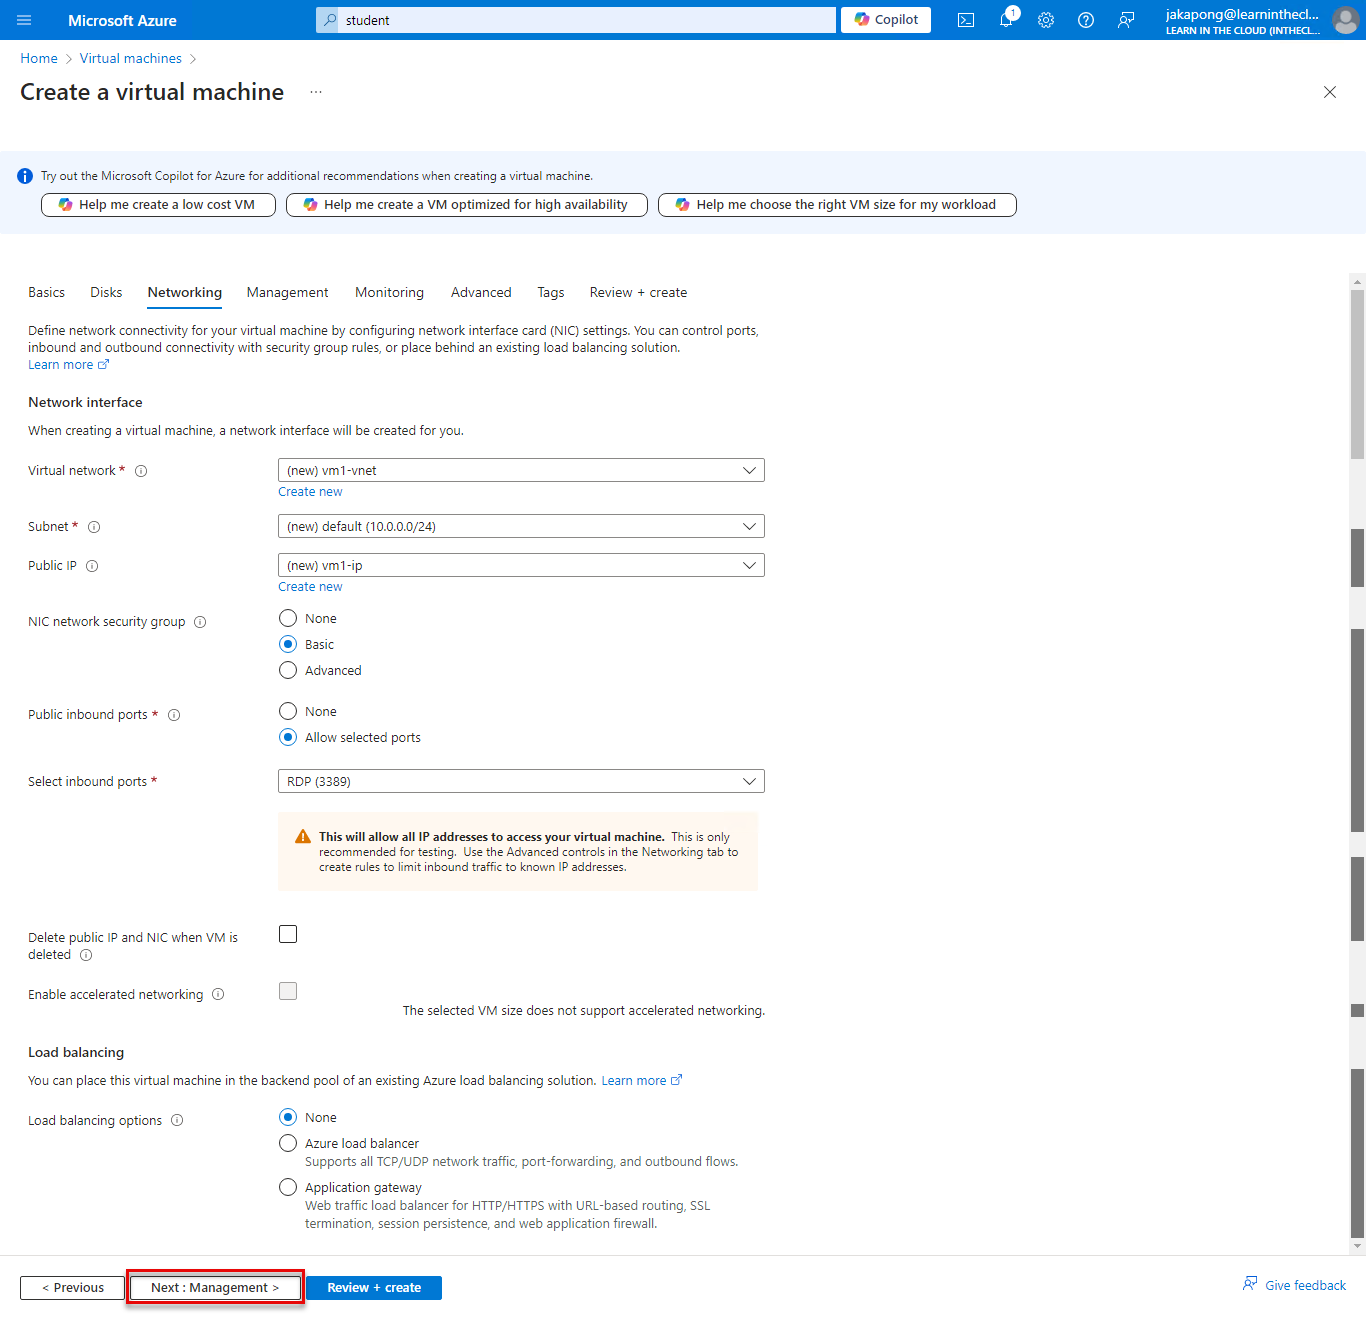Open the account avatar picture

(x=1345, y=20)
